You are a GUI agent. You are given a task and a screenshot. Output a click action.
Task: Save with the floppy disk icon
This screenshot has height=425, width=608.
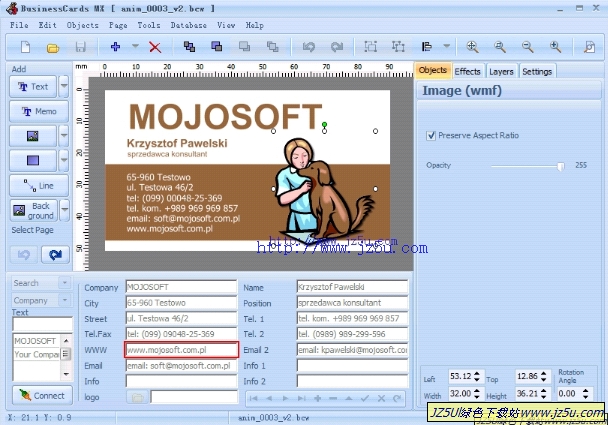point(80,47)
